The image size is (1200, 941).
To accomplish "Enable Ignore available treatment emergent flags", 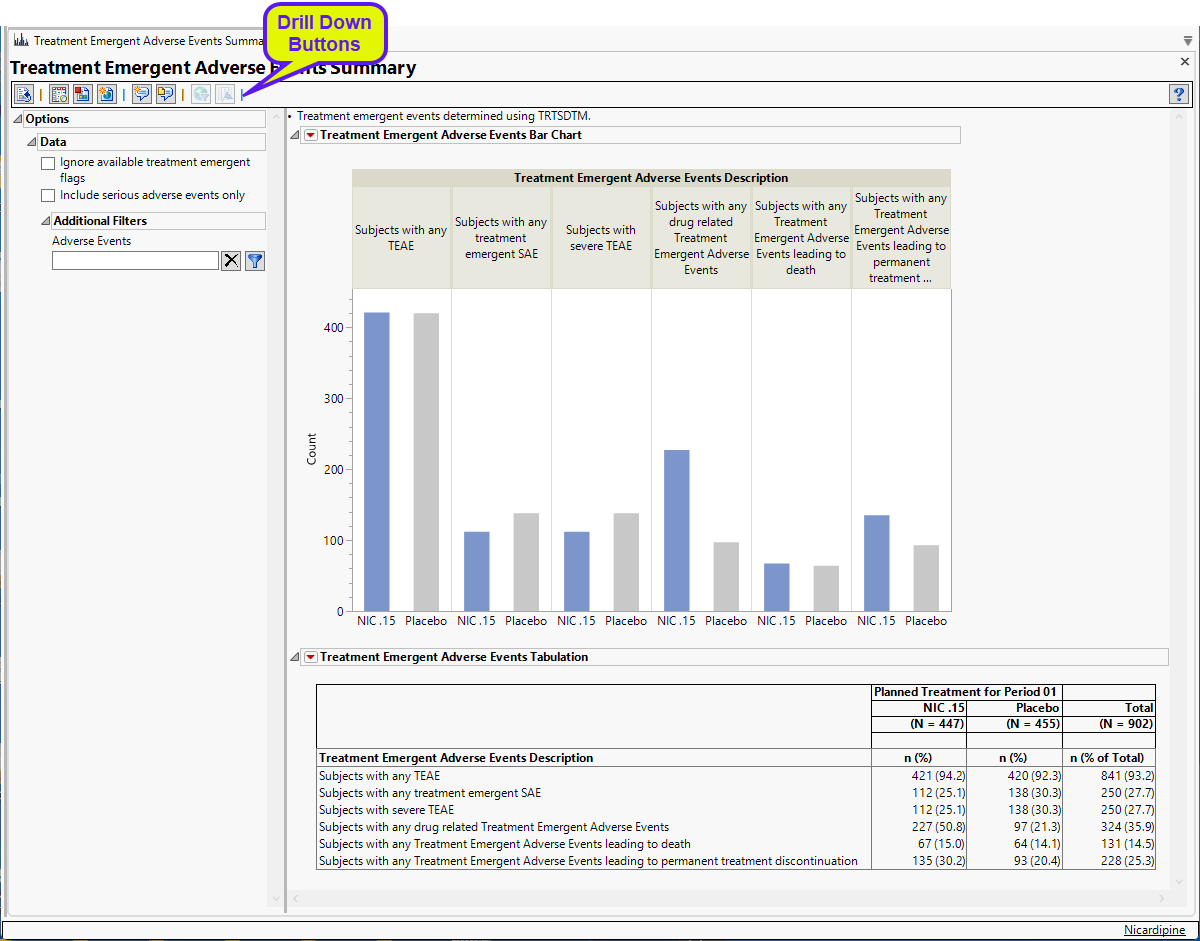I will pyautogui.click(x=48, y=163).
